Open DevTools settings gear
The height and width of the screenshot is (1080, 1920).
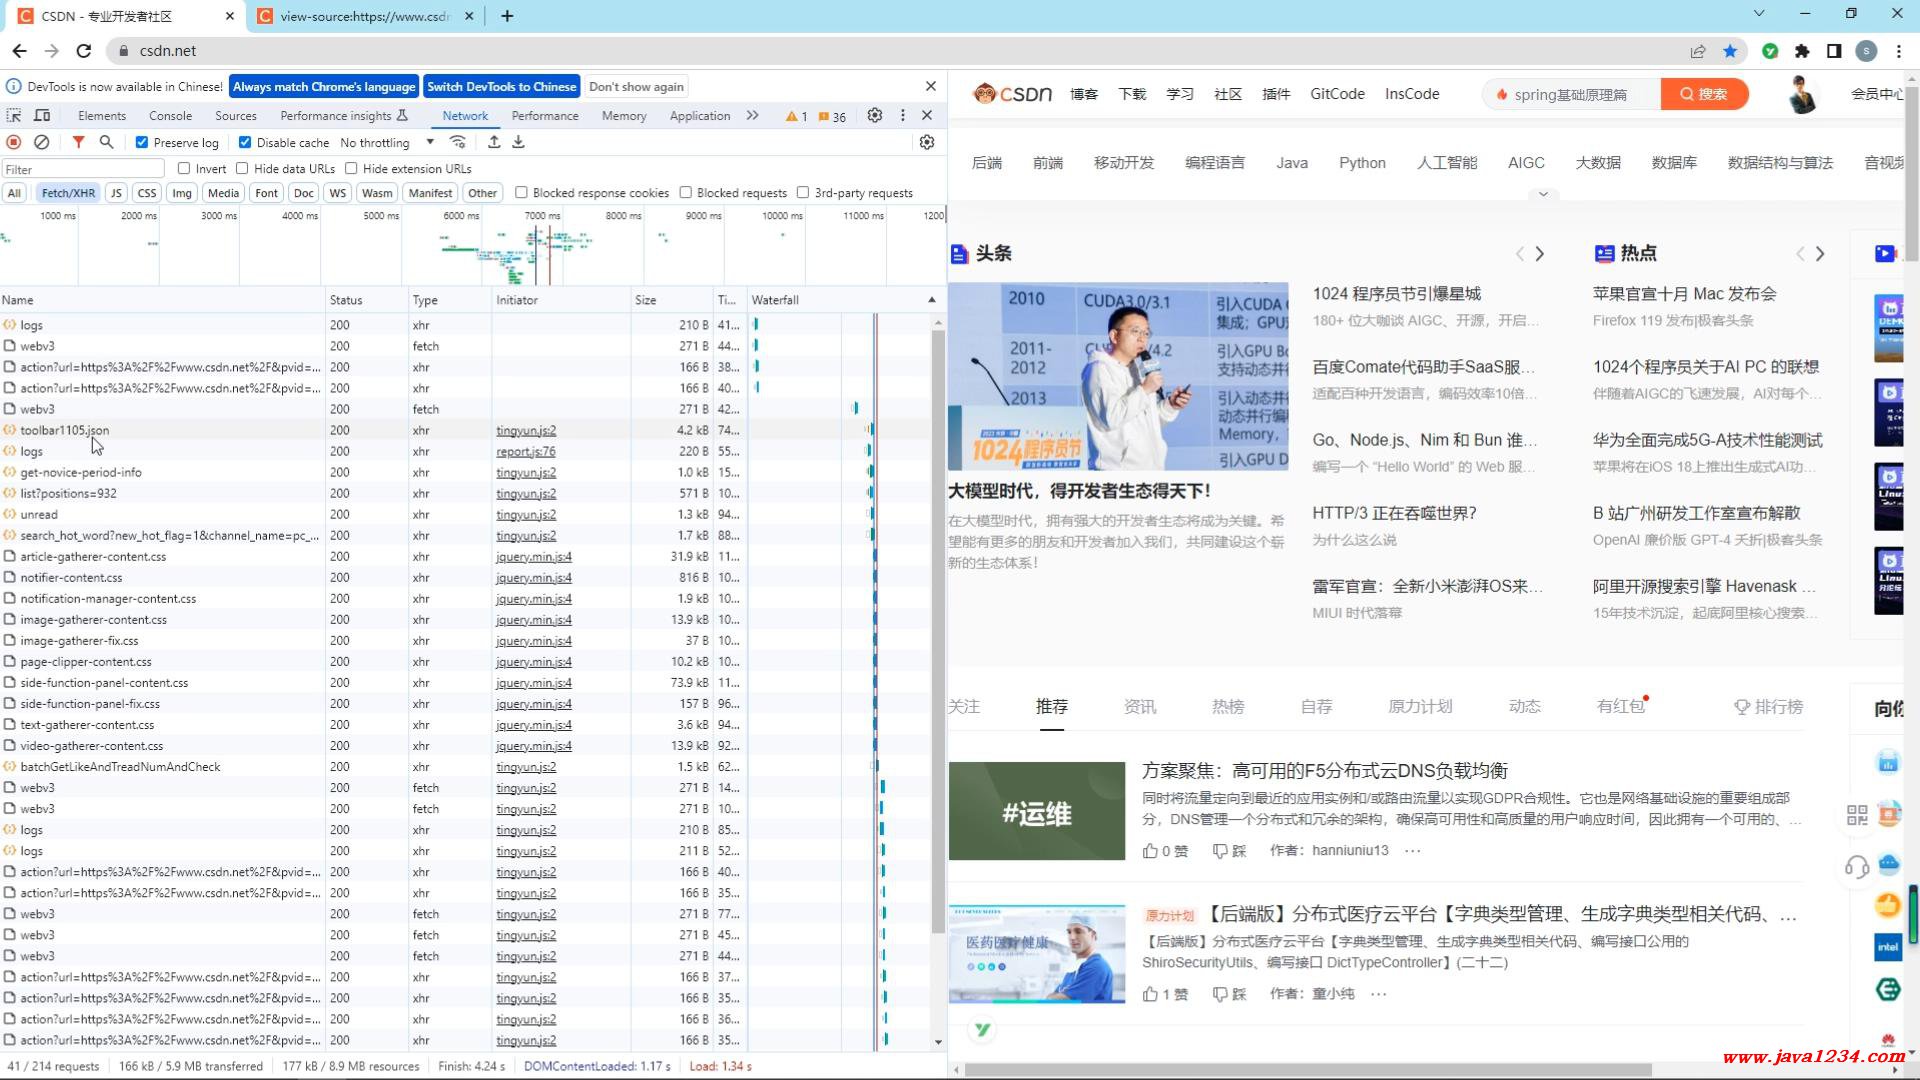[875, 116]
